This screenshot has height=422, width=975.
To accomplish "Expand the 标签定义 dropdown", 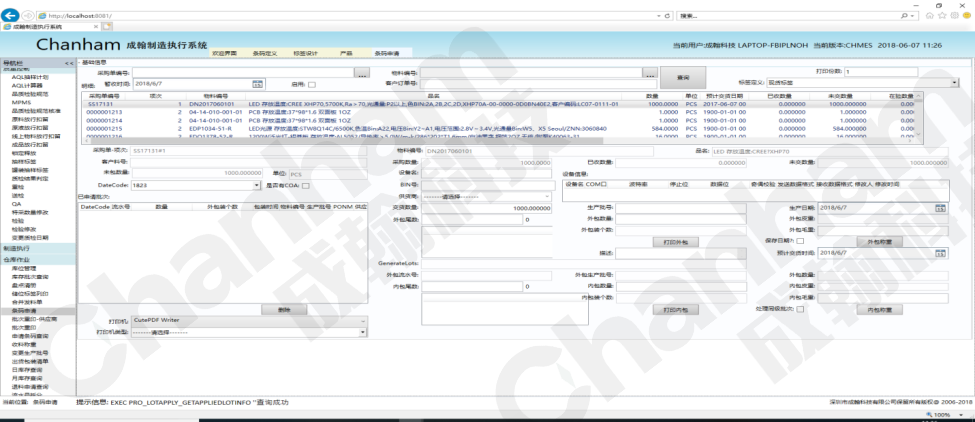I will (956, 84).
